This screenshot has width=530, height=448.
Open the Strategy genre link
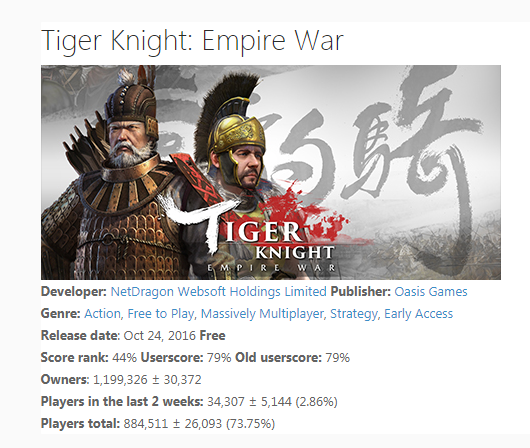pyautogui.click(x=353, y=314)
